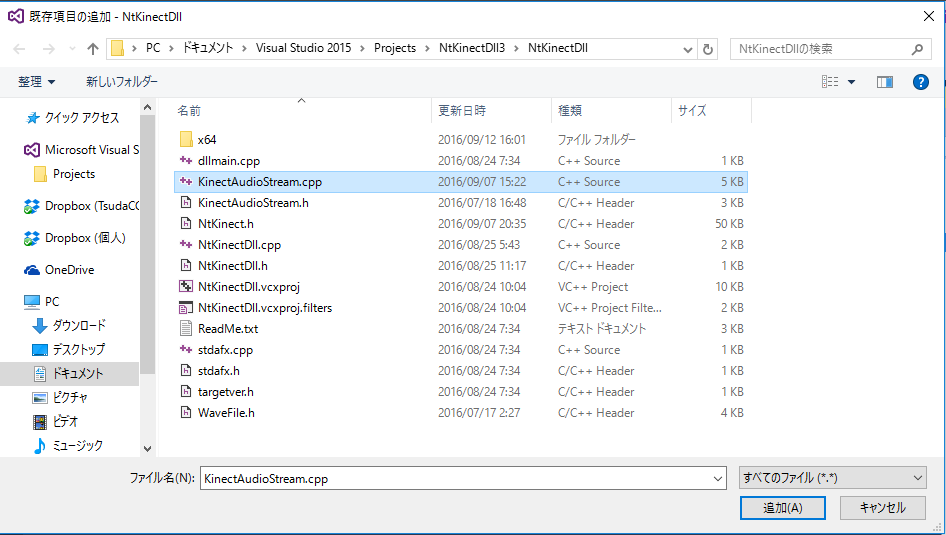Image resolution: width=946 pixels, height=535 pixels.
Task: Click the help question mark icon
Action: pyautogui.click(x=921, y=82)
